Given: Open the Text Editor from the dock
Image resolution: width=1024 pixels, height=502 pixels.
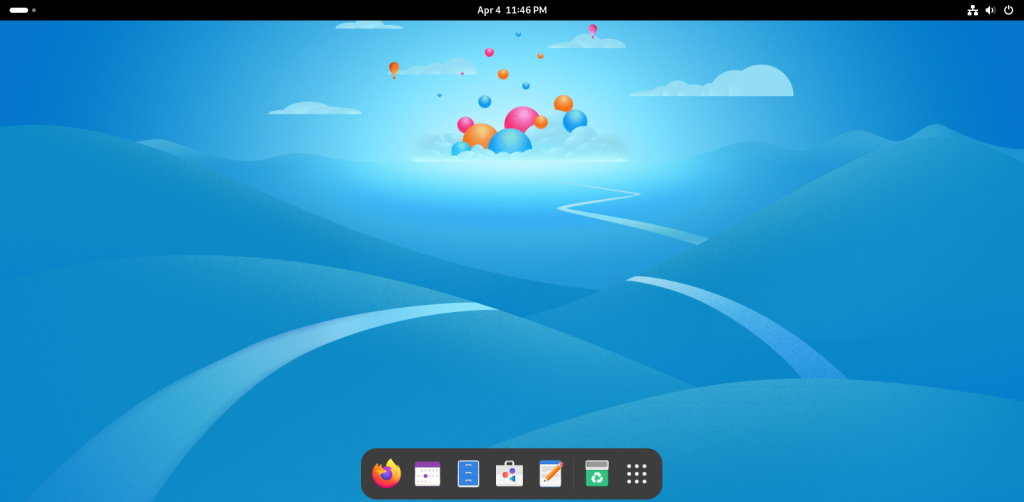Looking at the screenshot, I should point(550,473).
